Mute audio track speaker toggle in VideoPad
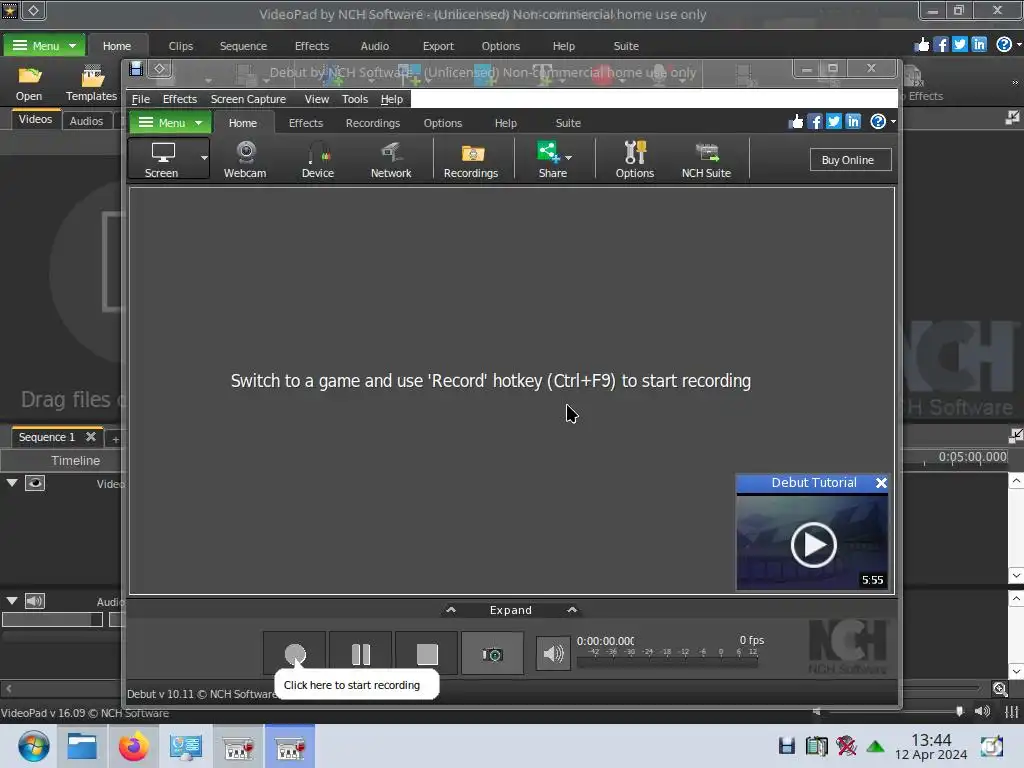The height and width of the screenshot is (768, 1024). click(35, 600)
